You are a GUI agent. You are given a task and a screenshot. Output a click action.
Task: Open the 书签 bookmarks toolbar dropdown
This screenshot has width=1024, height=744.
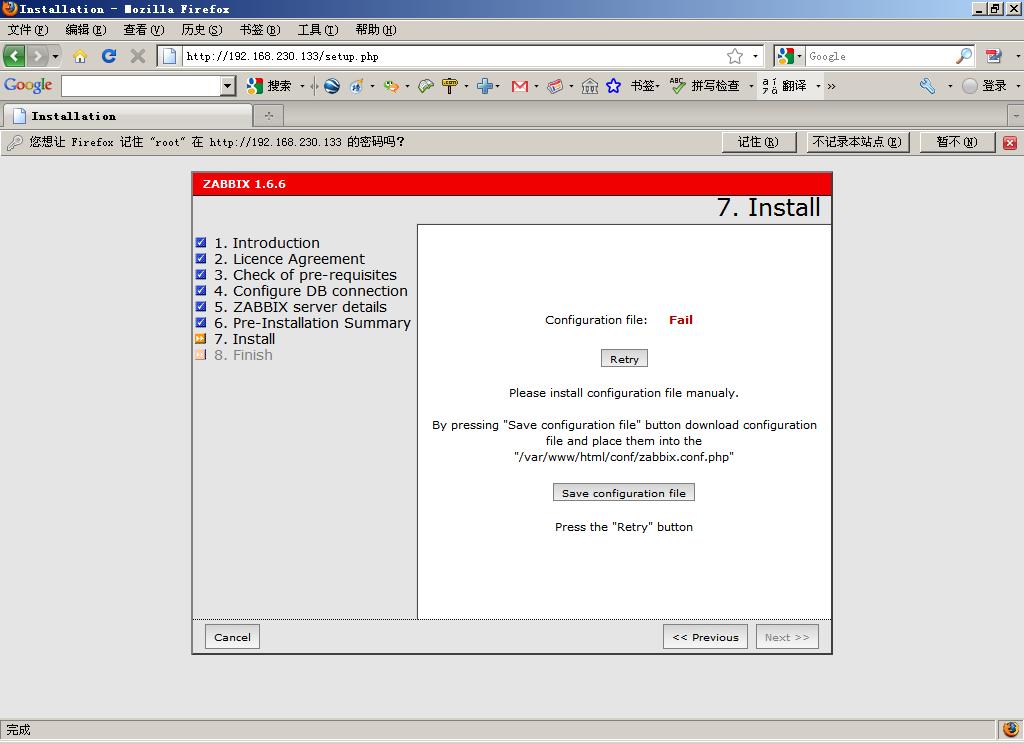coord(645,86)
